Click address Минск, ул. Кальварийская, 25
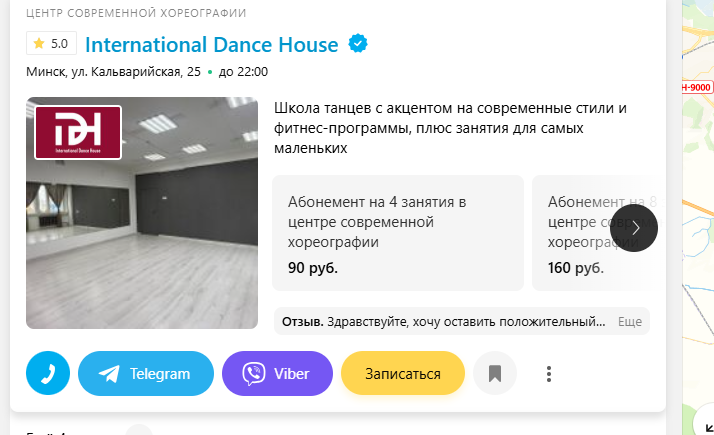 (x=113, y=72)
